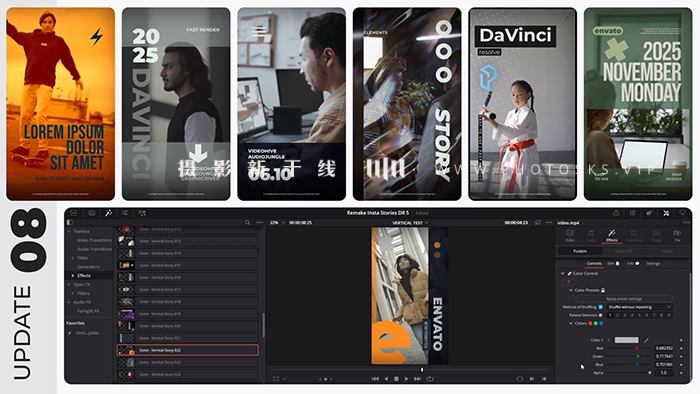This screenshot has height=394, width=700.
Task: Toggle keyframe dot for Red value
Action: point(681,348)
